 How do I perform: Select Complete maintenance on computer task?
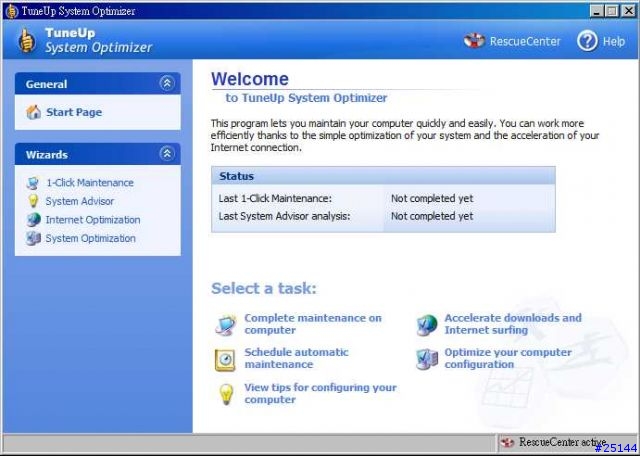tap(313, 324)
